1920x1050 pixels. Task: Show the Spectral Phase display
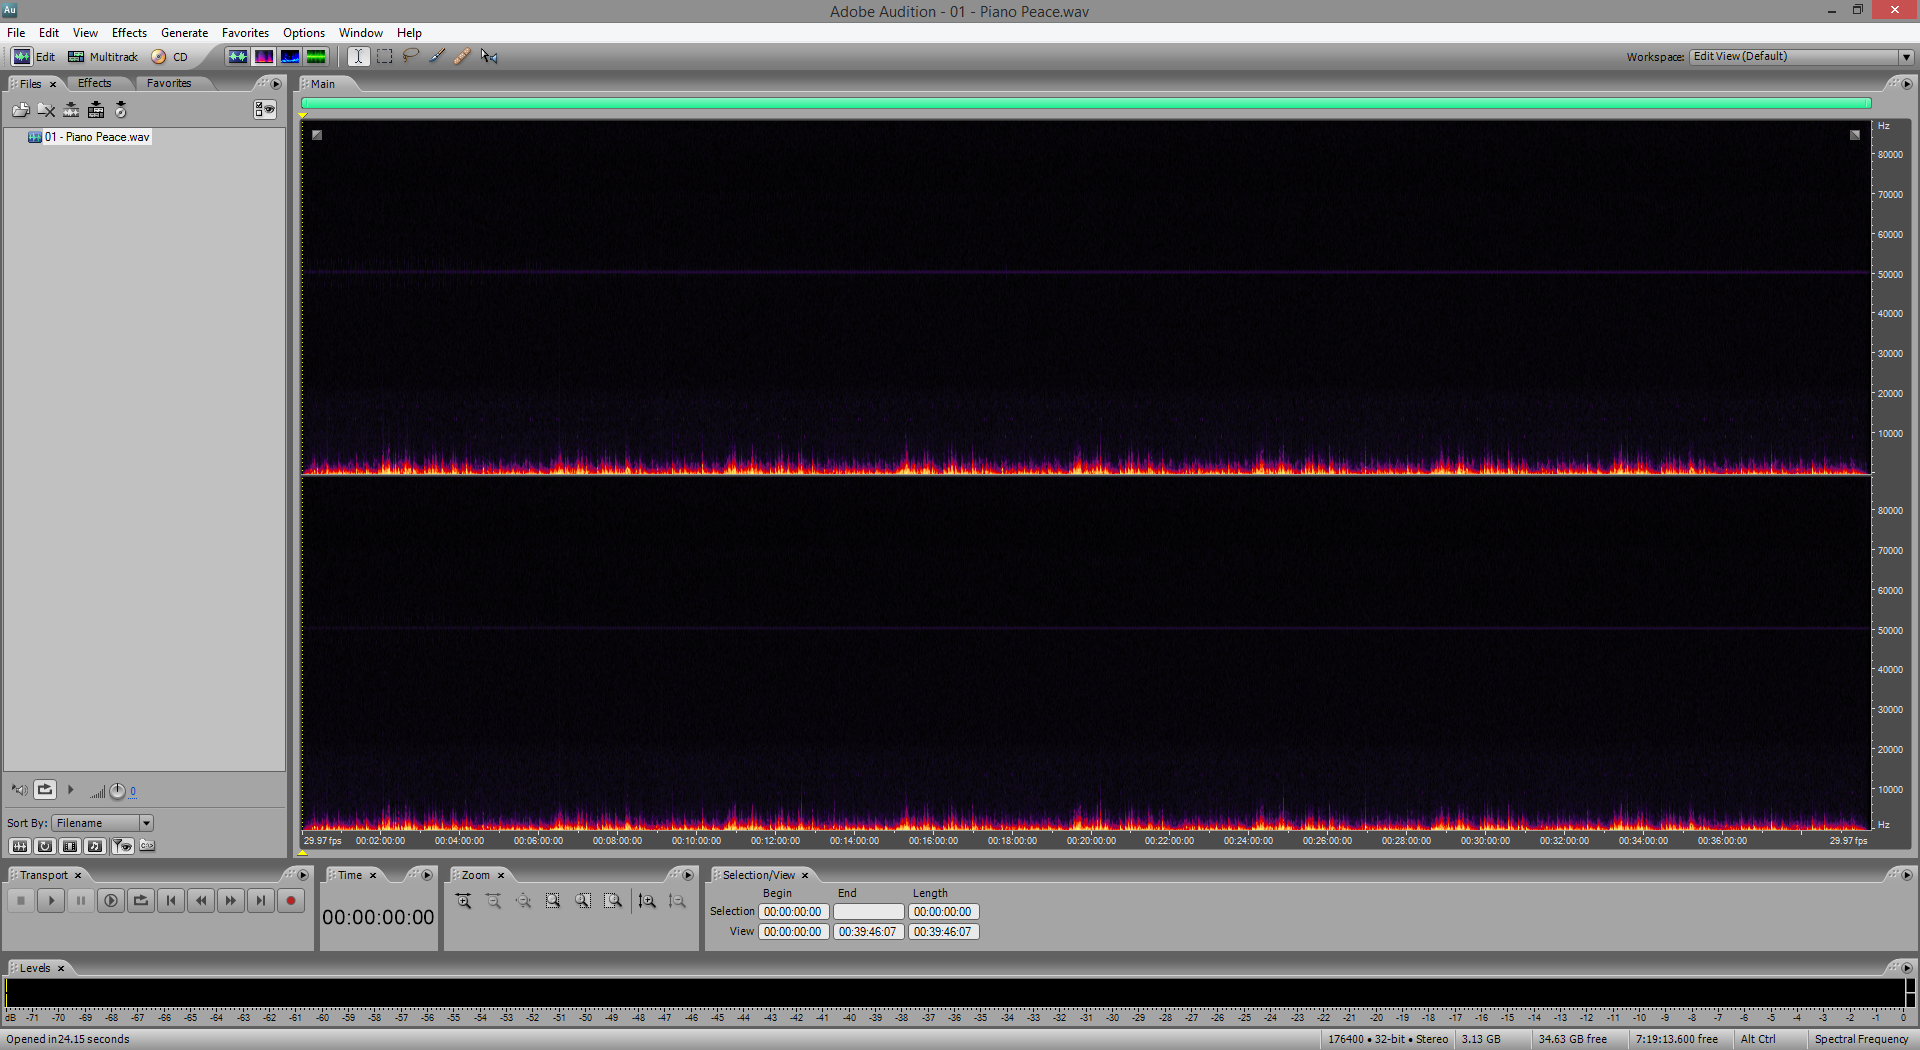point(316,57)
